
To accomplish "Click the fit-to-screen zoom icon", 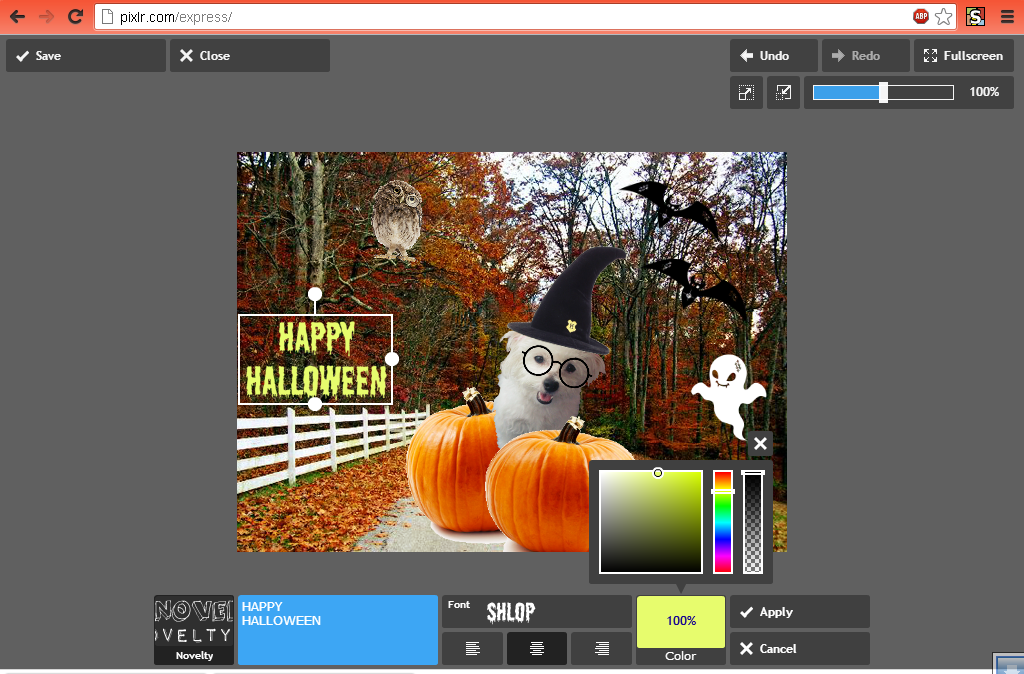I will coord(746,92).
